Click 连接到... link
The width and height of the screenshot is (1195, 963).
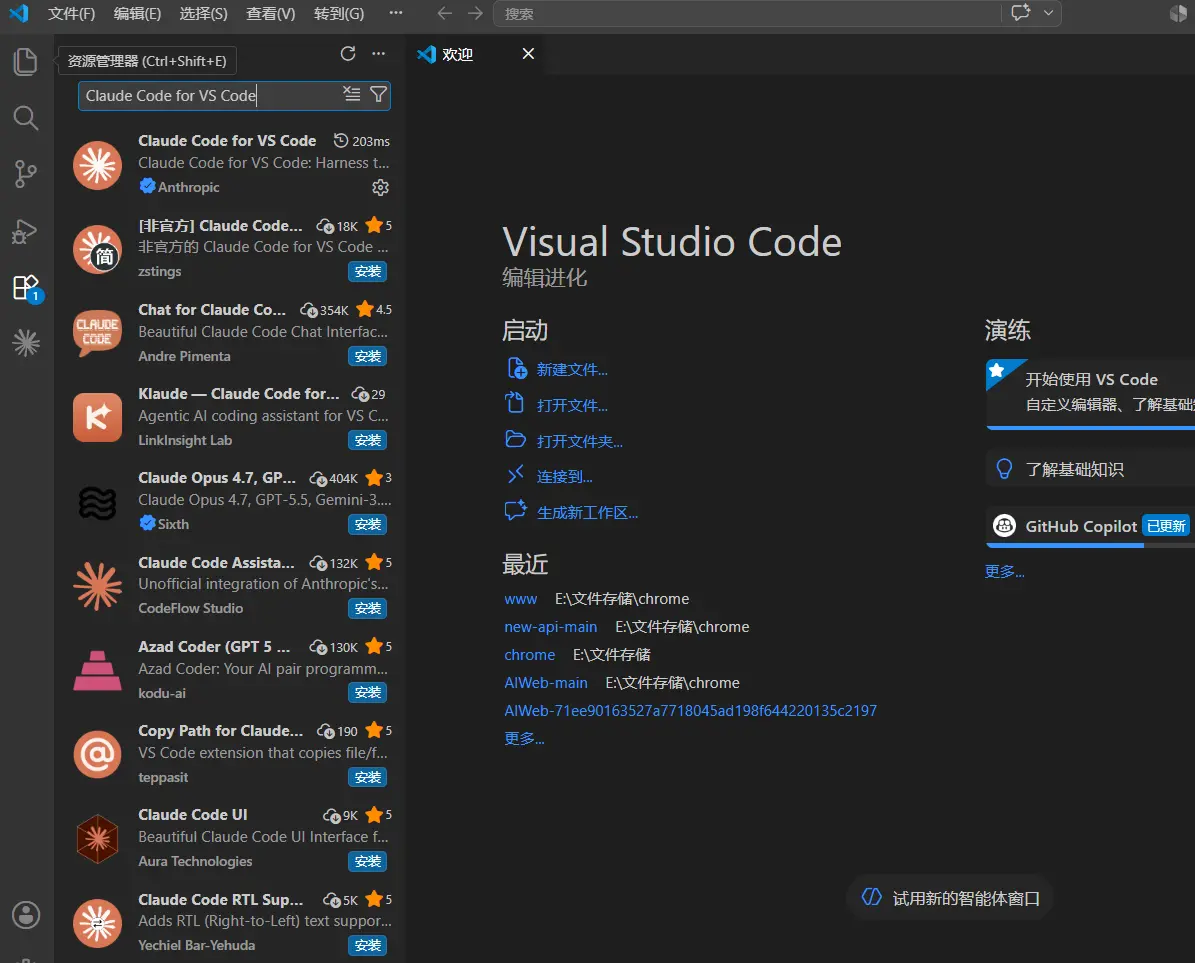pos(565,477)
